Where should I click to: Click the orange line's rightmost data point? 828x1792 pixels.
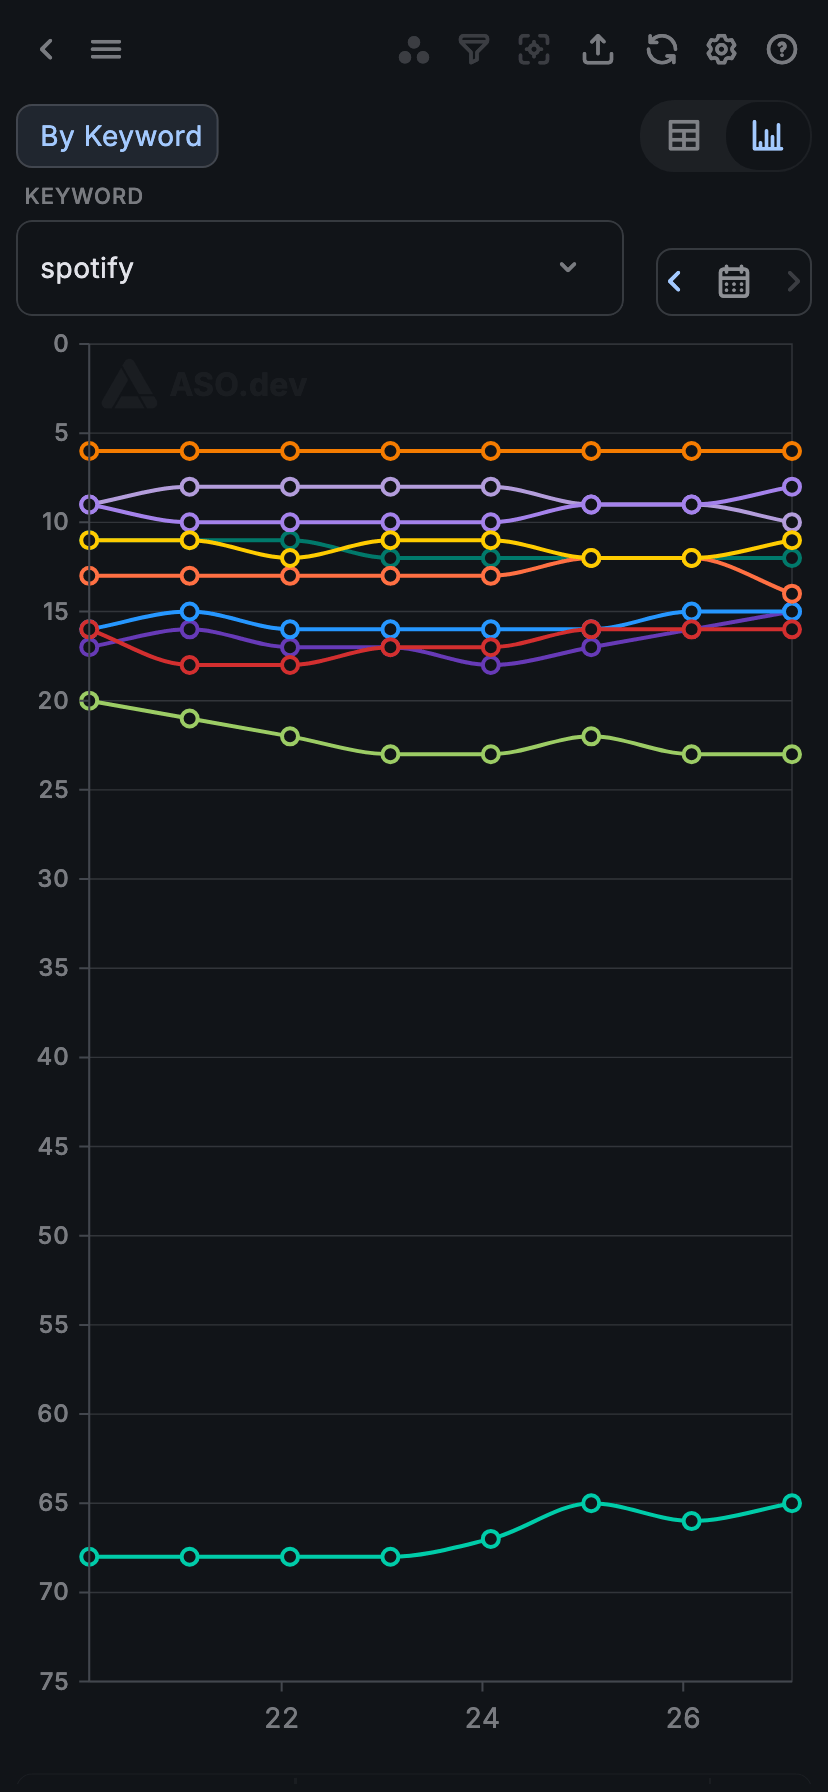(x=791, y=451)
